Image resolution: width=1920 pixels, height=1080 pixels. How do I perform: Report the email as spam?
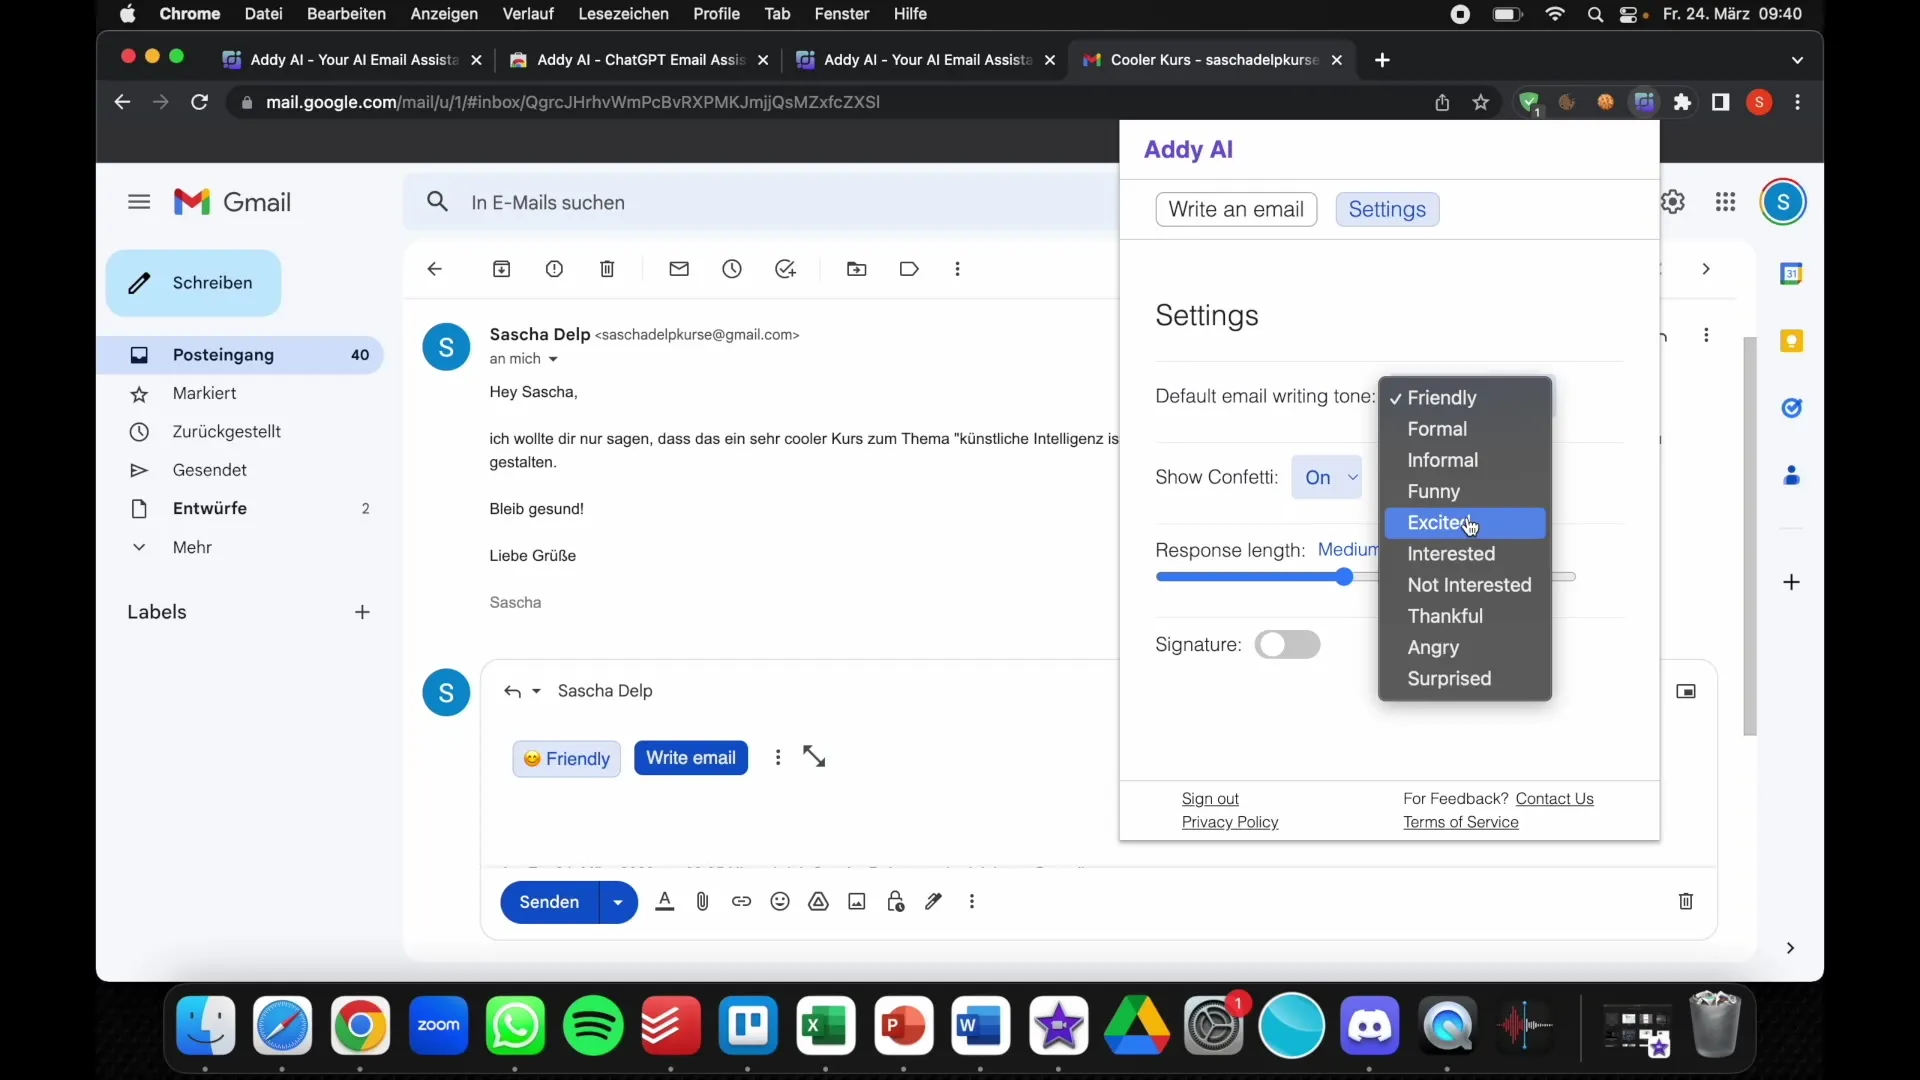point(555,269)
